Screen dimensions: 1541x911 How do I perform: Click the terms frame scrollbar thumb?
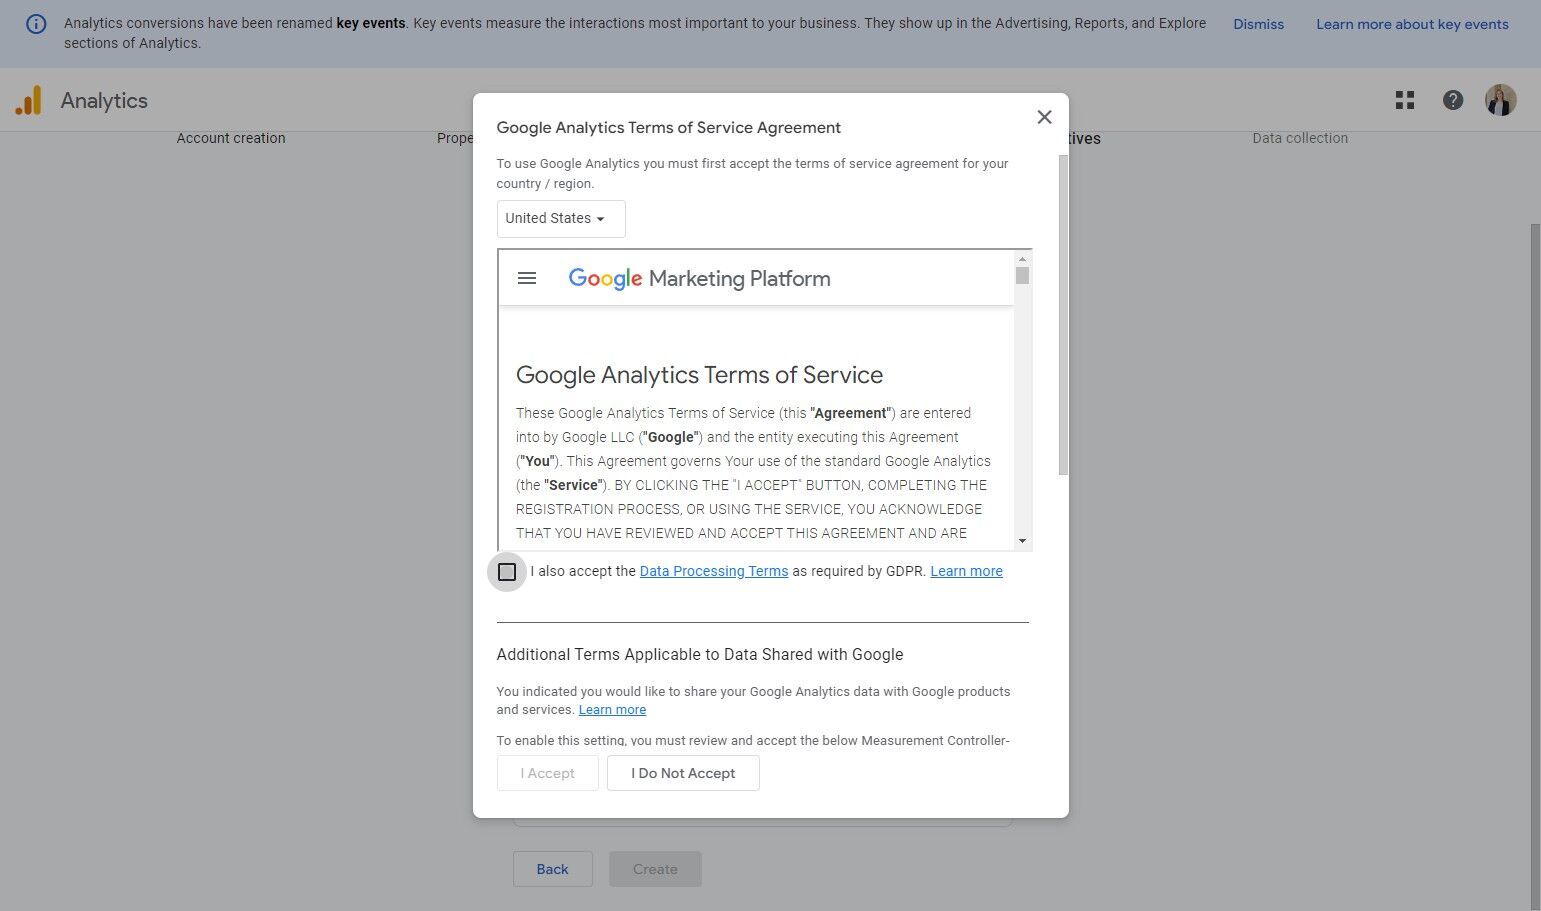1022,275
